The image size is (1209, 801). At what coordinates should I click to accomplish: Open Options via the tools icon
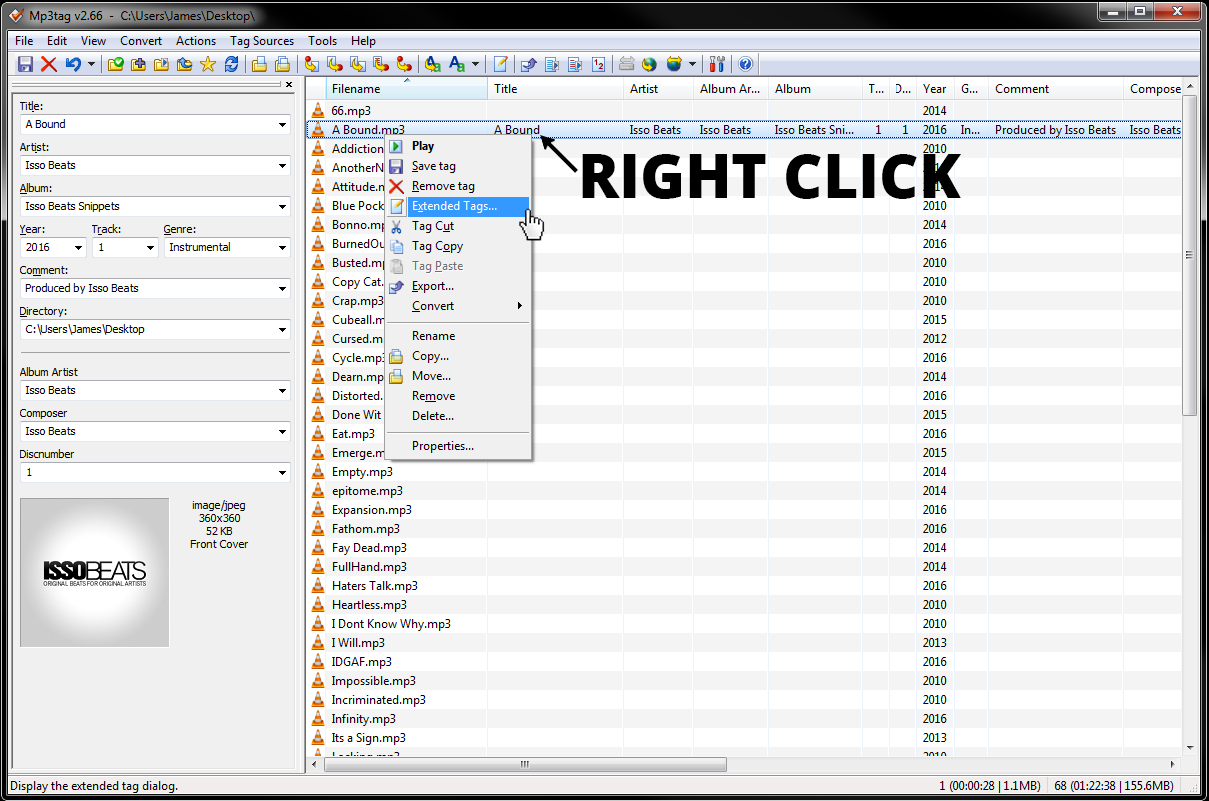(717, 64)
